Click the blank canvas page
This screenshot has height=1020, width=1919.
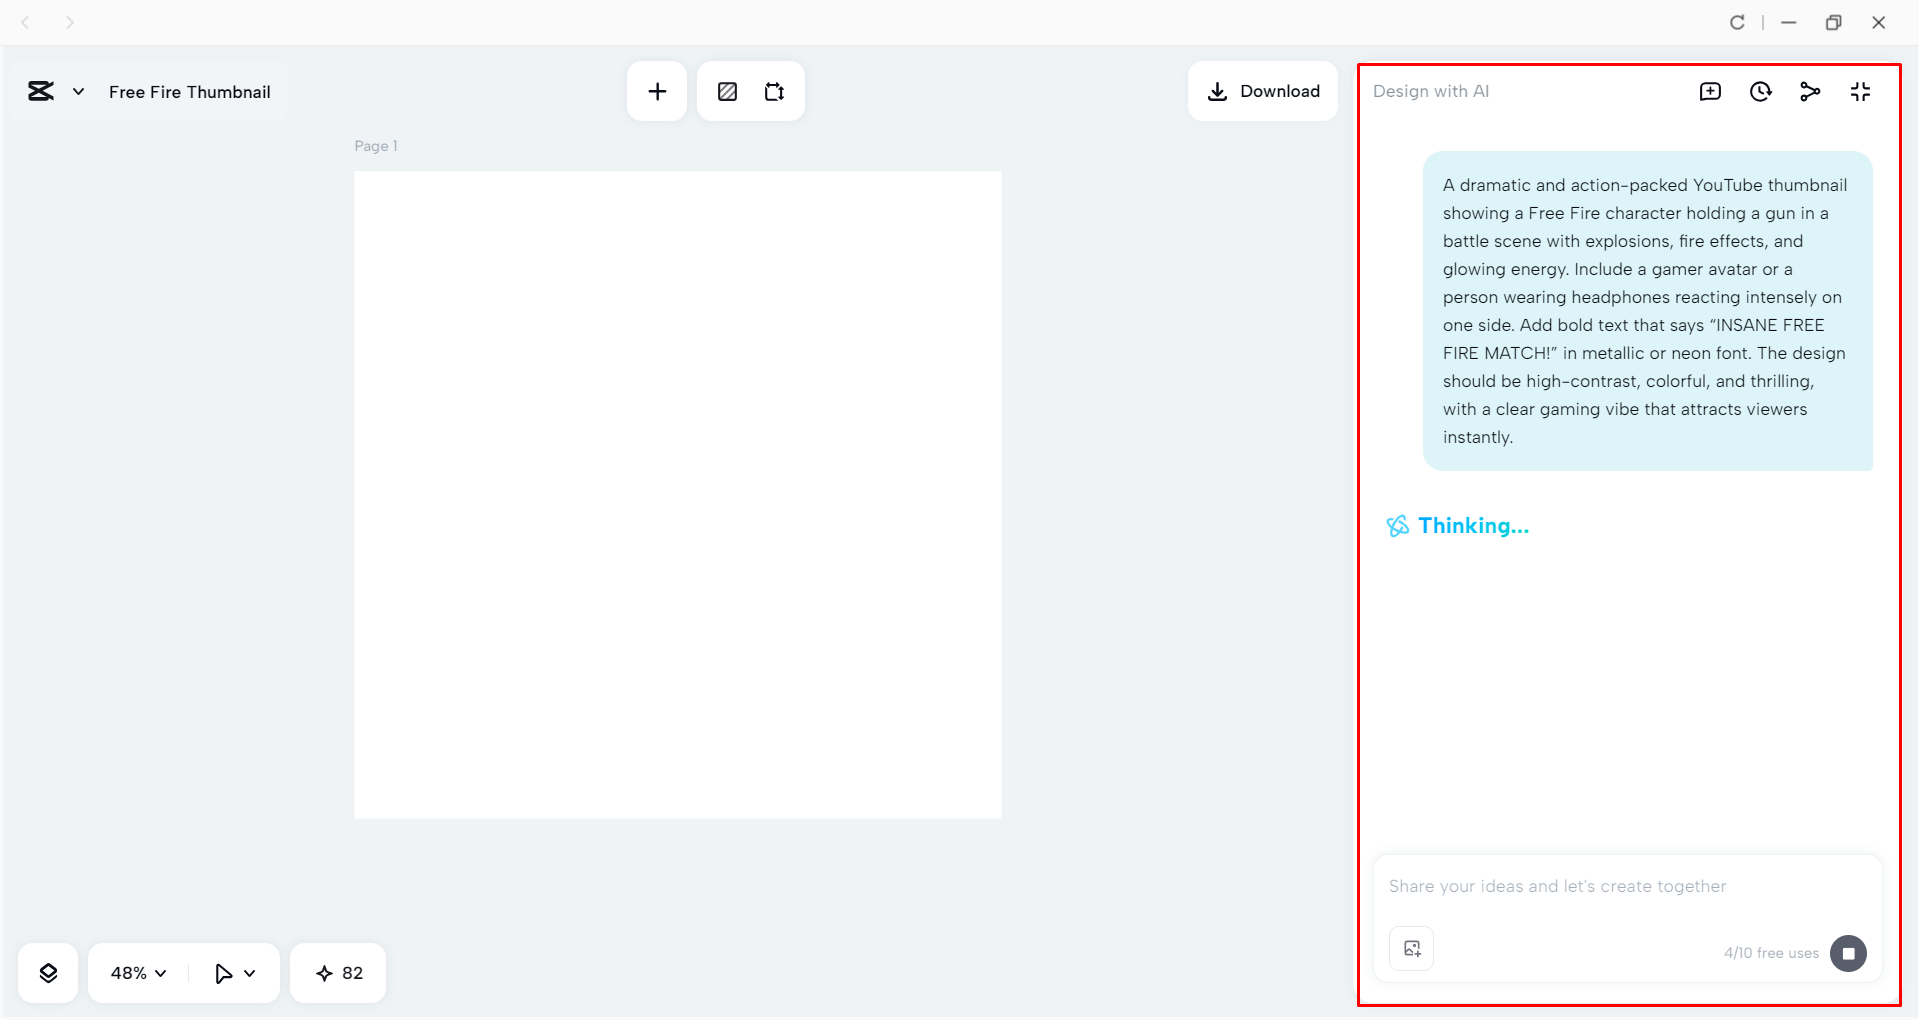pos(678,495)
